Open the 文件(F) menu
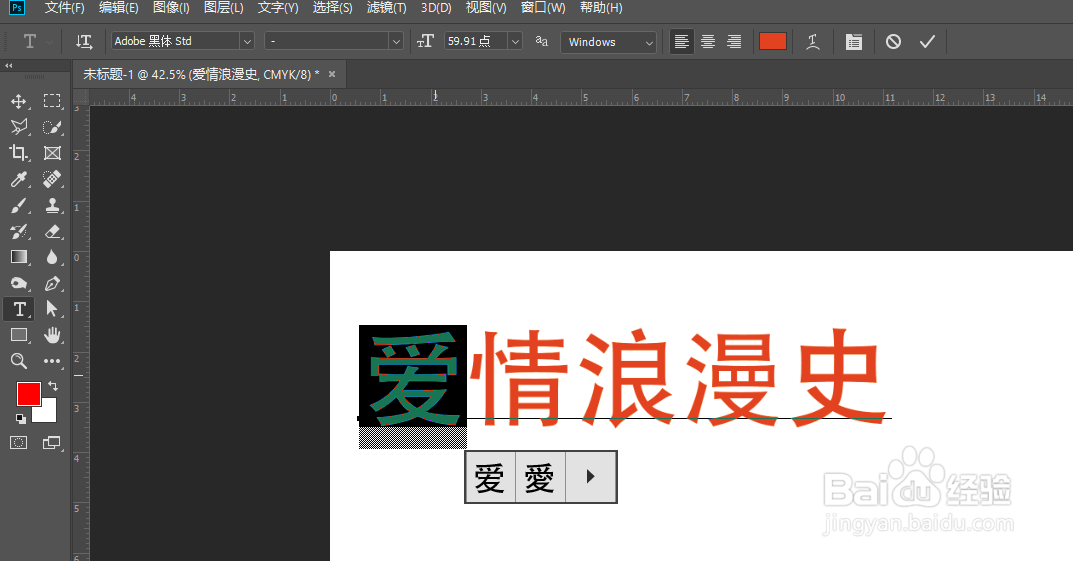 [64, 8]
